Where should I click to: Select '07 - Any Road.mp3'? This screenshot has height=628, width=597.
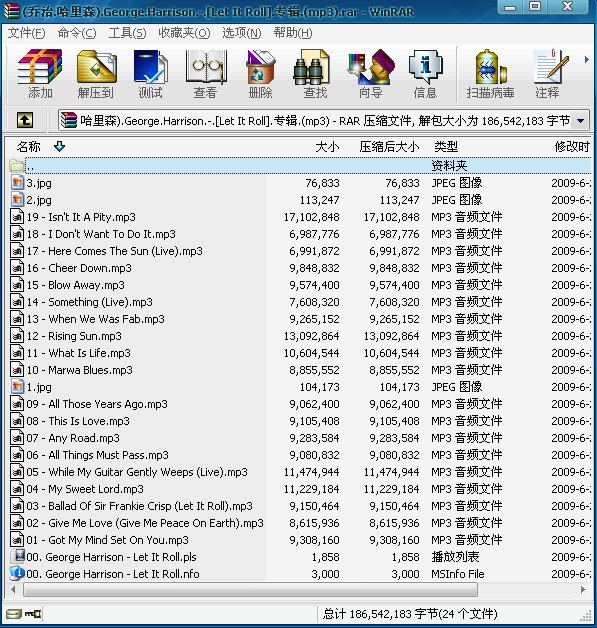click(73, 438)
